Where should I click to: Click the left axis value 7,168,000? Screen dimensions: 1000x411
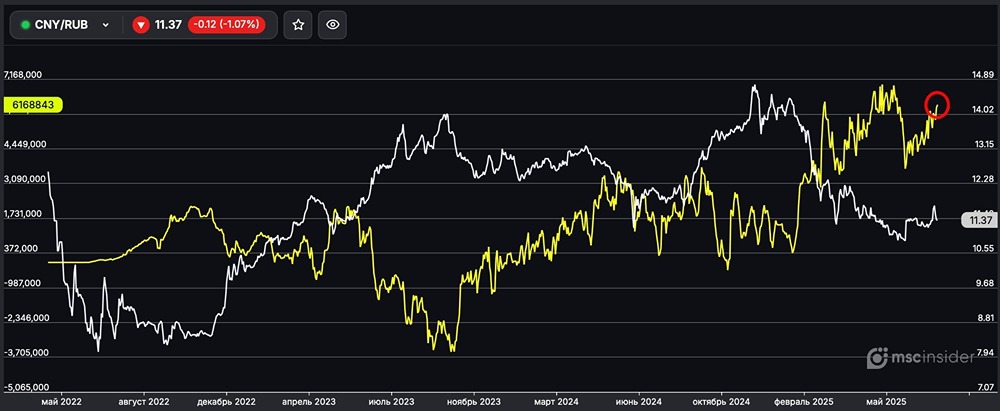(24, 75)
